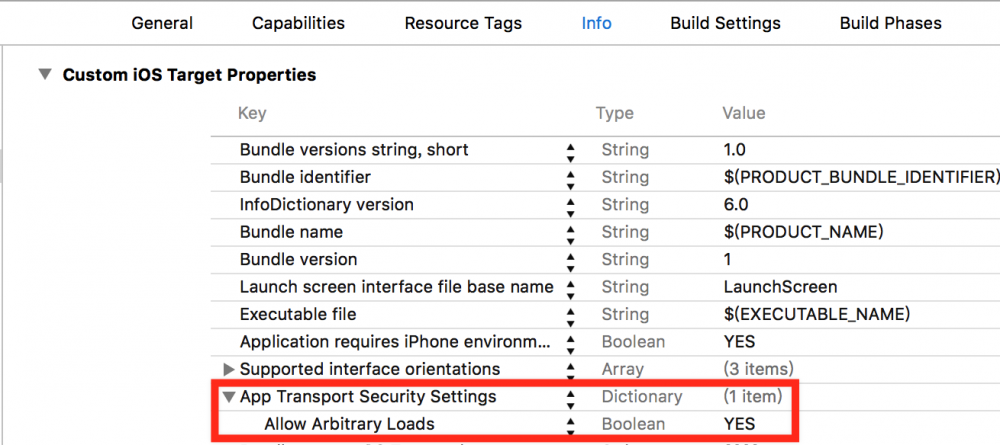The width and height of the screenshot is (1000, 445).
Task: Click the Bundle versions string value 1.0
Action: click(x=735, y=150)
